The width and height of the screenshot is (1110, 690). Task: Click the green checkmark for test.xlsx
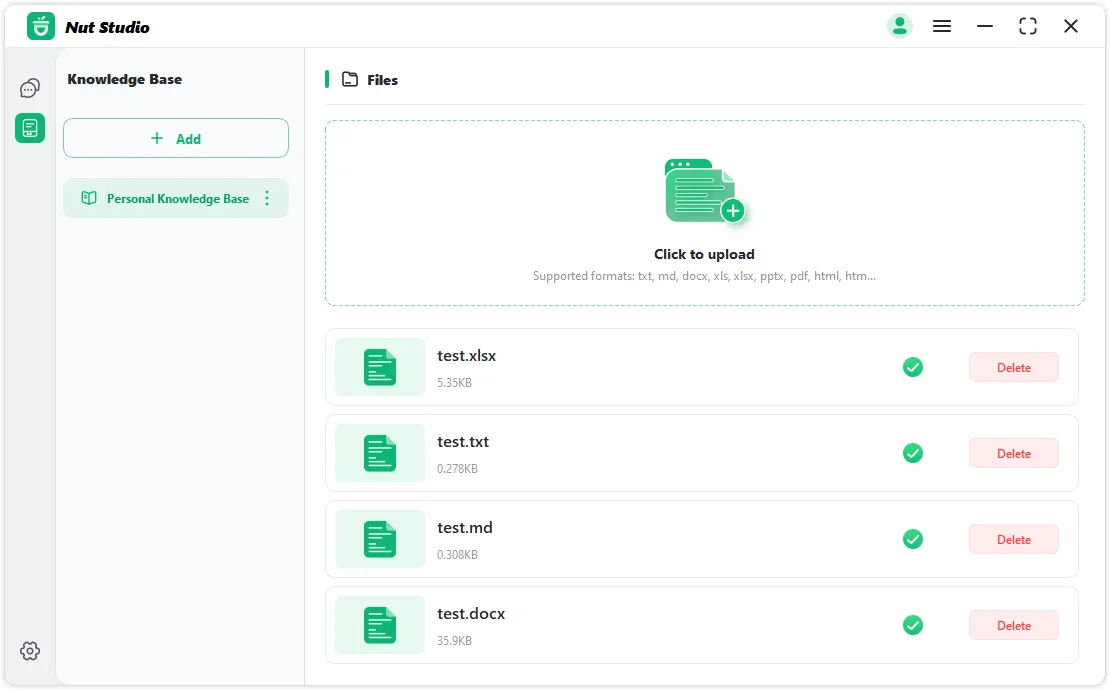click(913, 367)
